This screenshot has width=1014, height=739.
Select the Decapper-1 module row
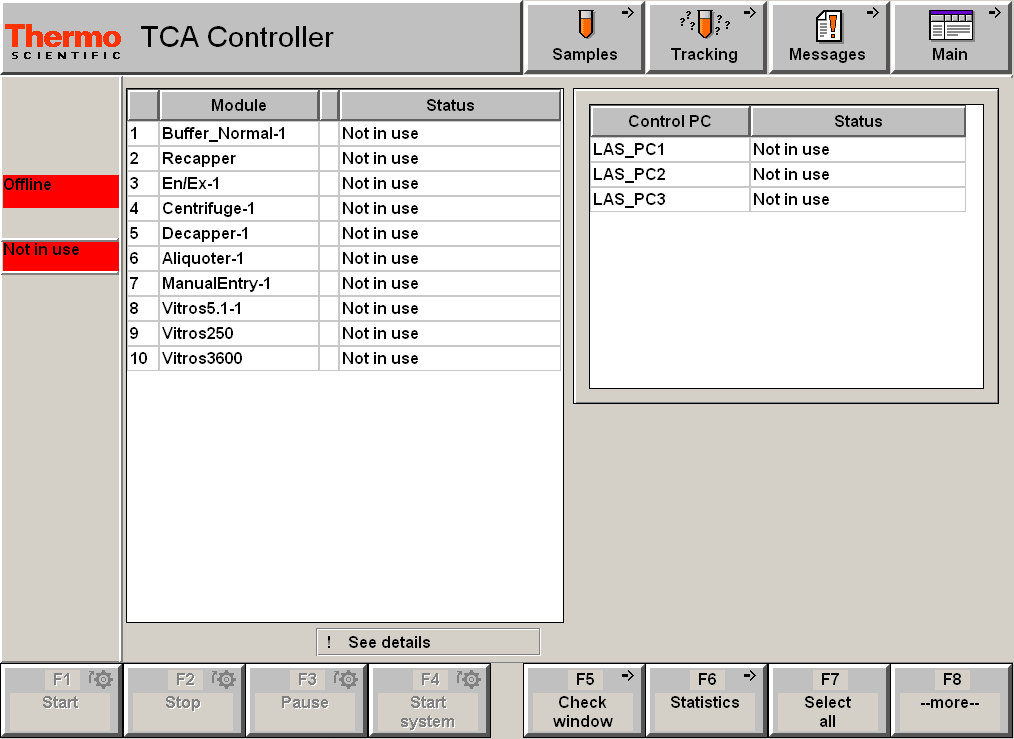coord(344,233)
